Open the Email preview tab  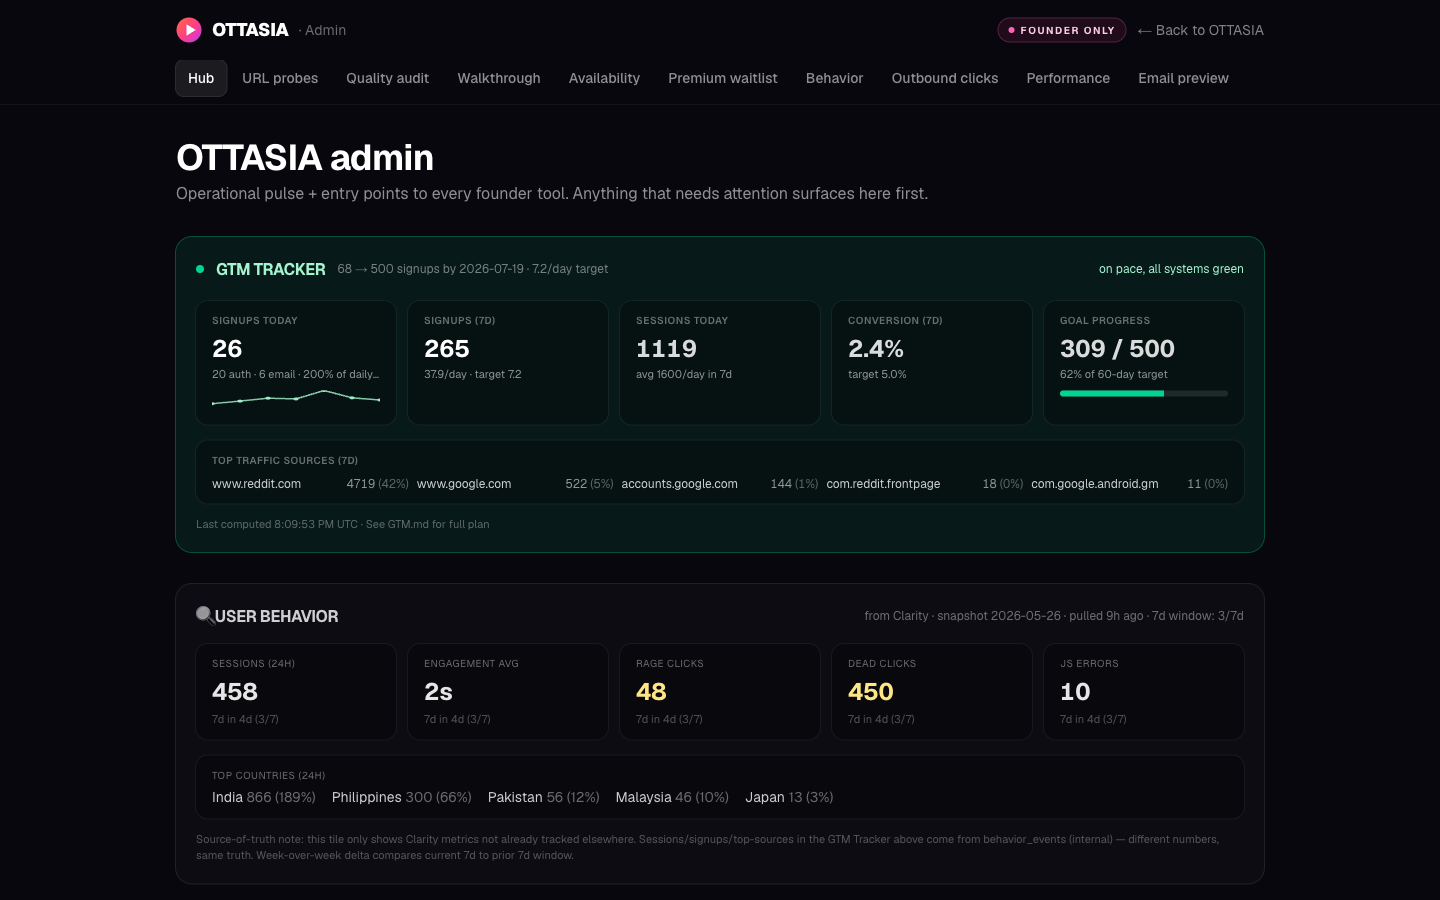click(1183, 78)
